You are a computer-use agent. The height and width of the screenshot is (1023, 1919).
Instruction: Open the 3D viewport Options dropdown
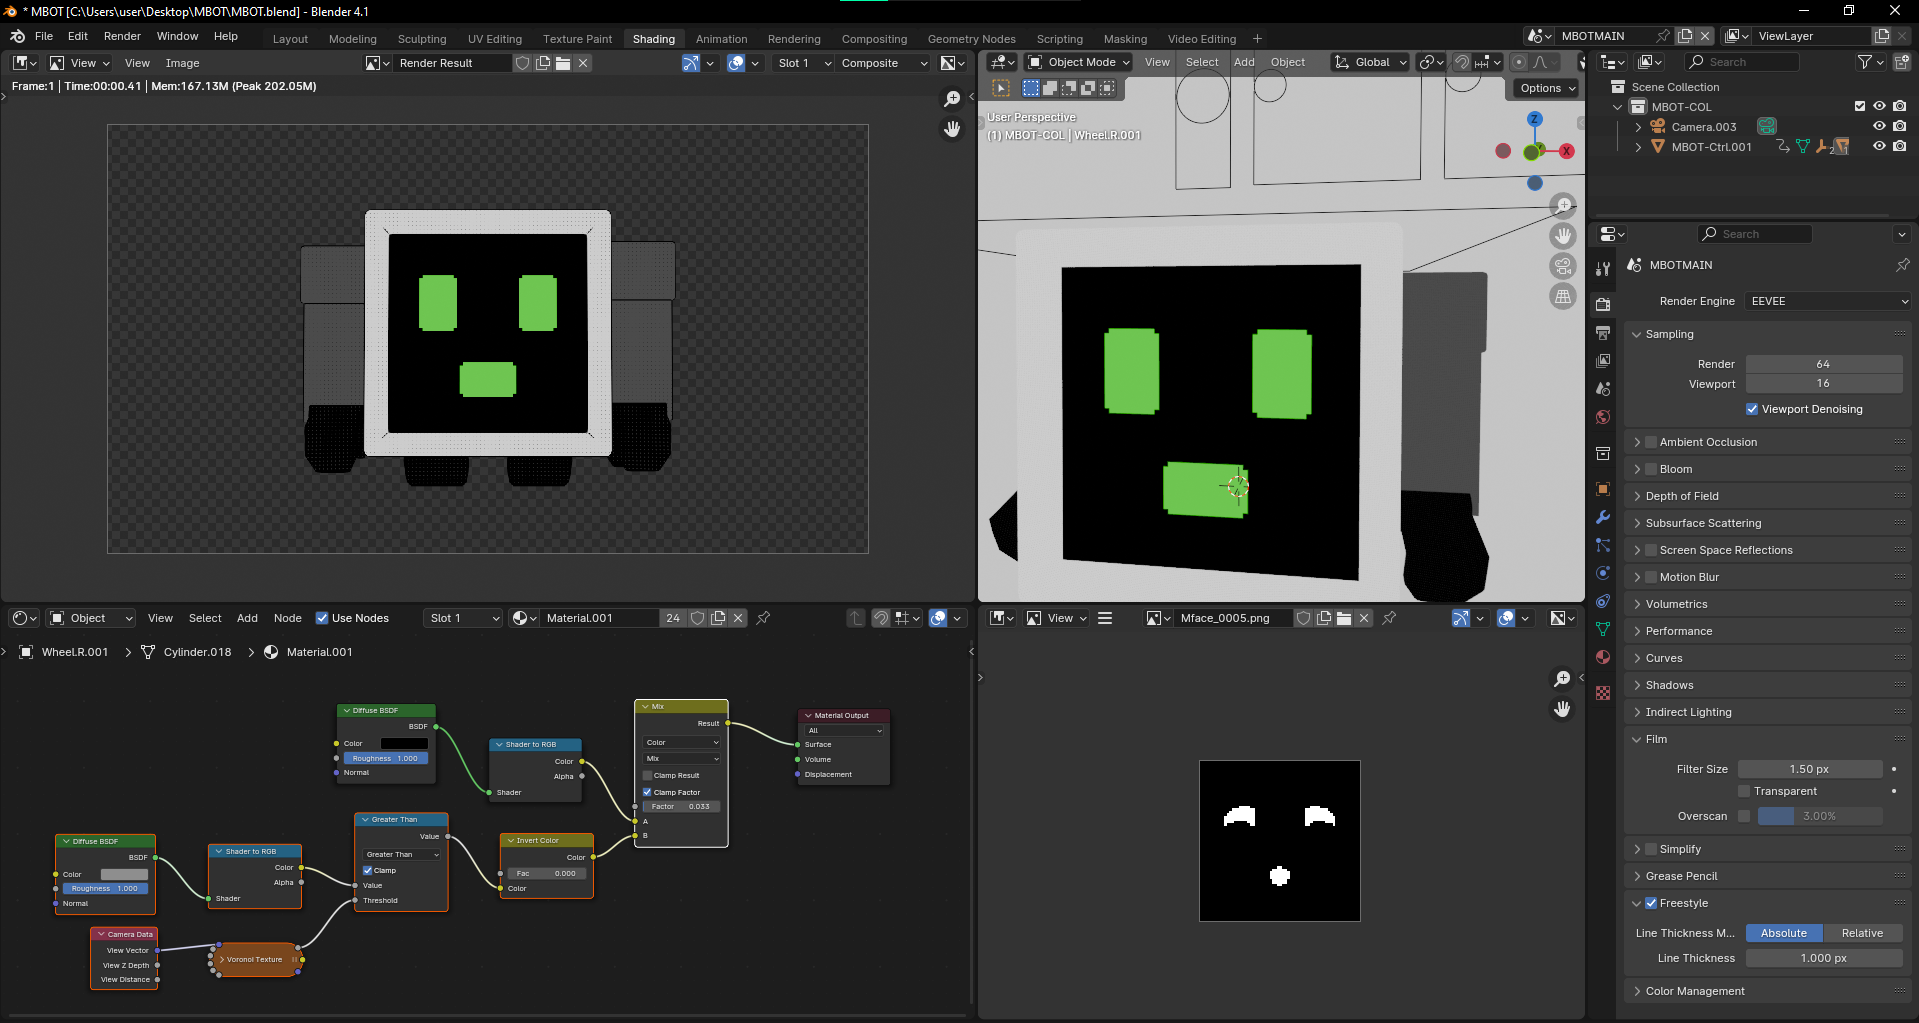tap(1547, 88)
